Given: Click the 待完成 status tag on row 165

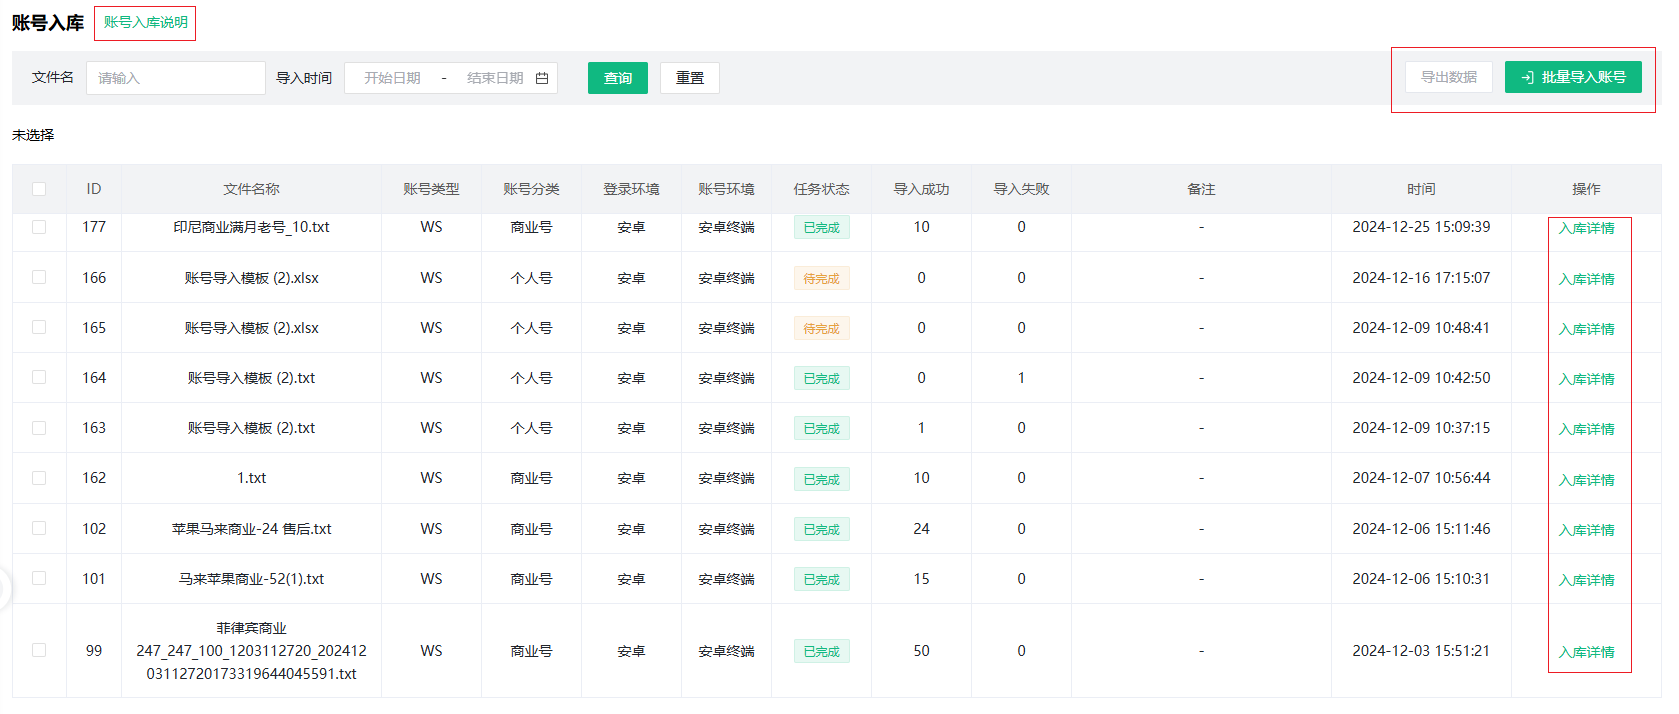Looking at the screenshot, I should tap(821, 329).
